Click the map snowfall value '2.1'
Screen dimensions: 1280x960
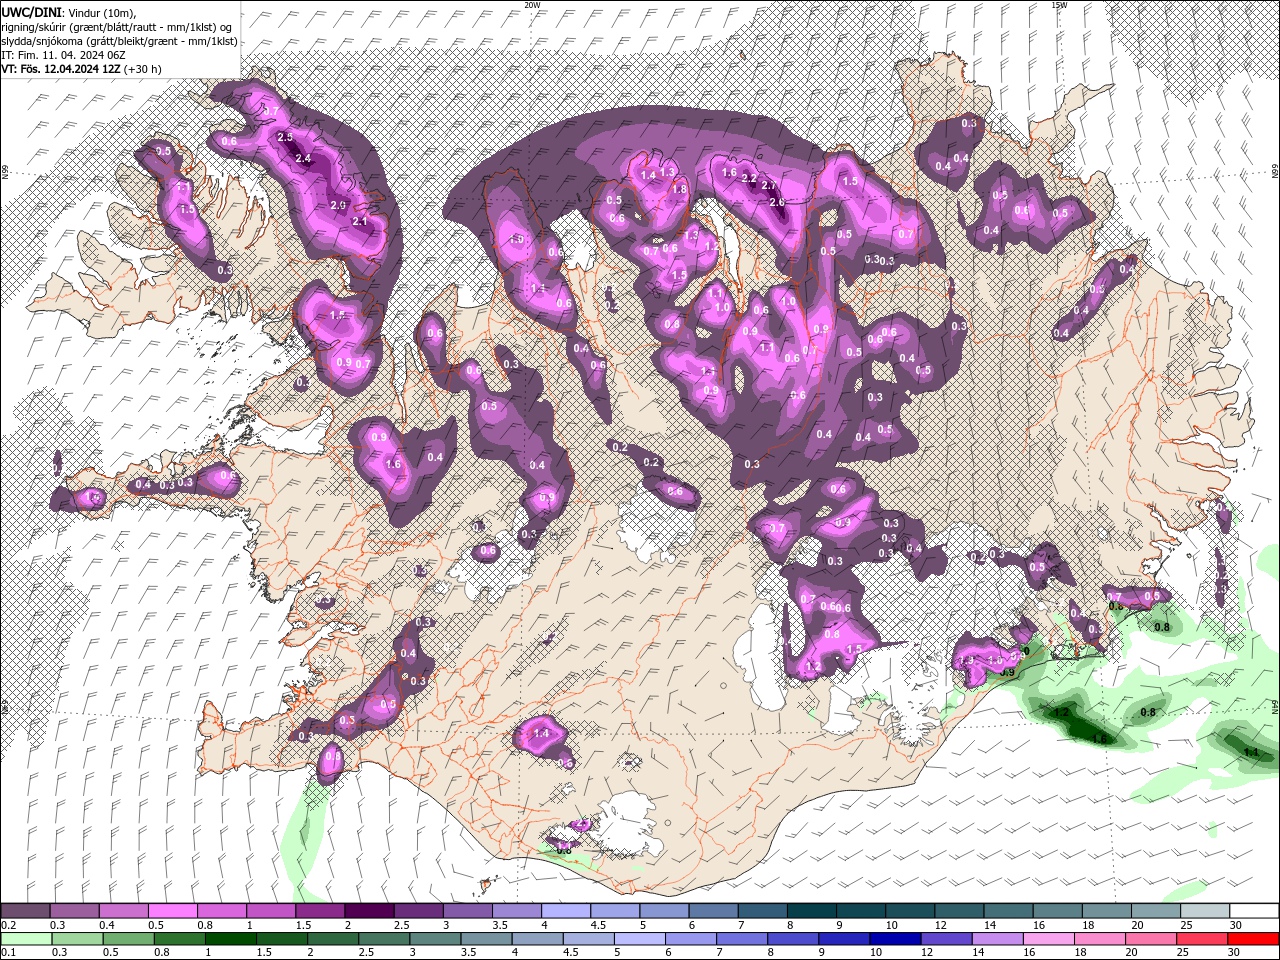361,221
